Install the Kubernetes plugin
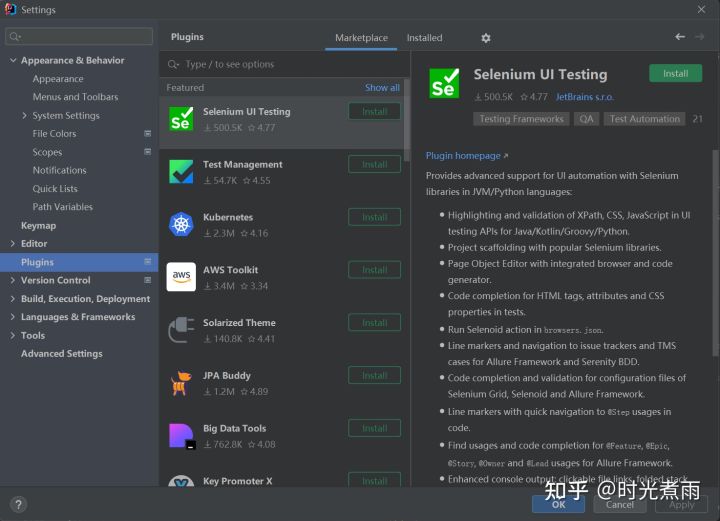 point(374,217)
